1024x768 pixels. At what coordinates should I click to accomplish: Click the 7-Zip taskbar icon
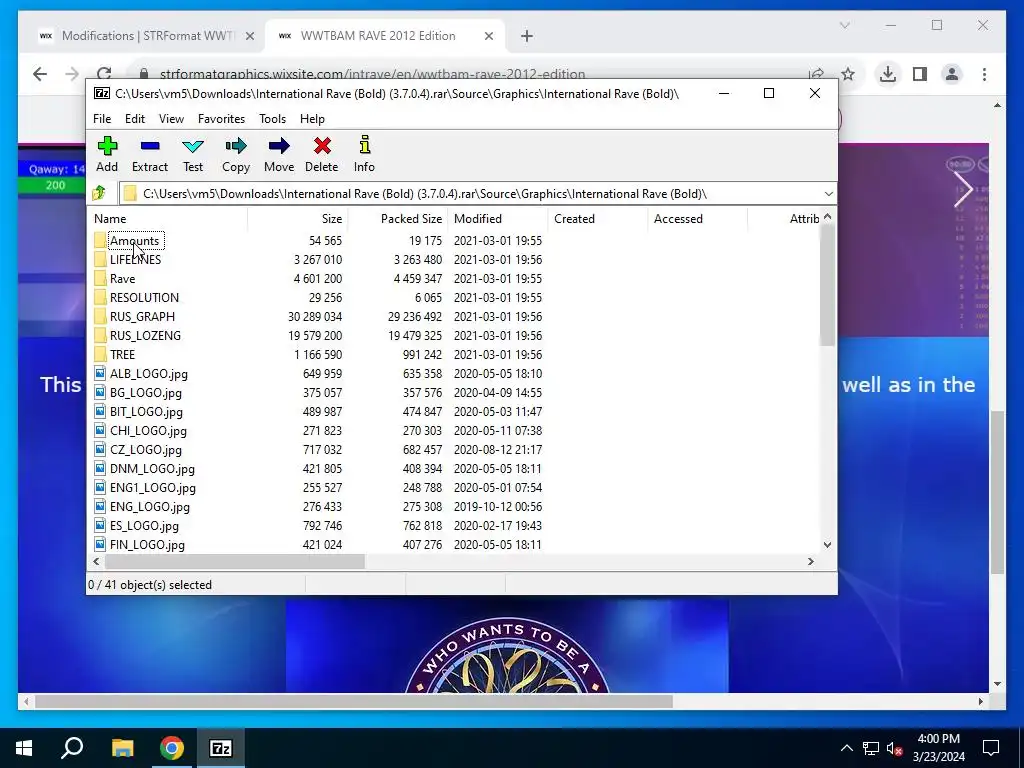pos(221,748)
